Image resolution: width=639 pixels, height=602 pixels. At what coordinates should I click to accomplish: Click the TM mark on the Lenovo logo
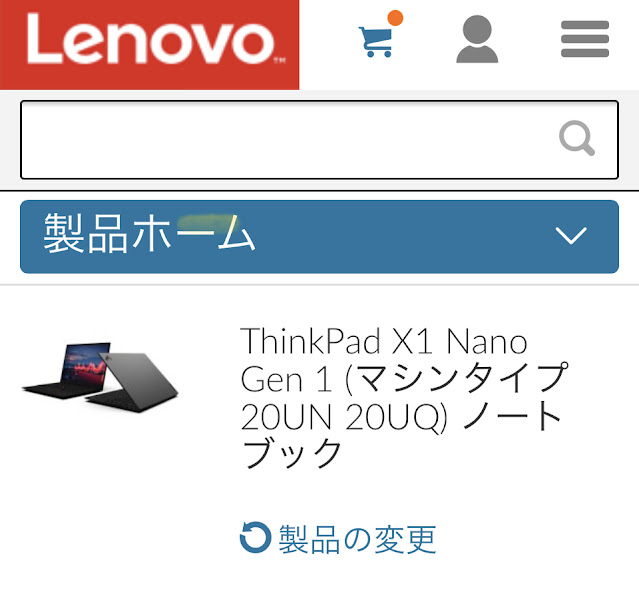pos(280,60)
